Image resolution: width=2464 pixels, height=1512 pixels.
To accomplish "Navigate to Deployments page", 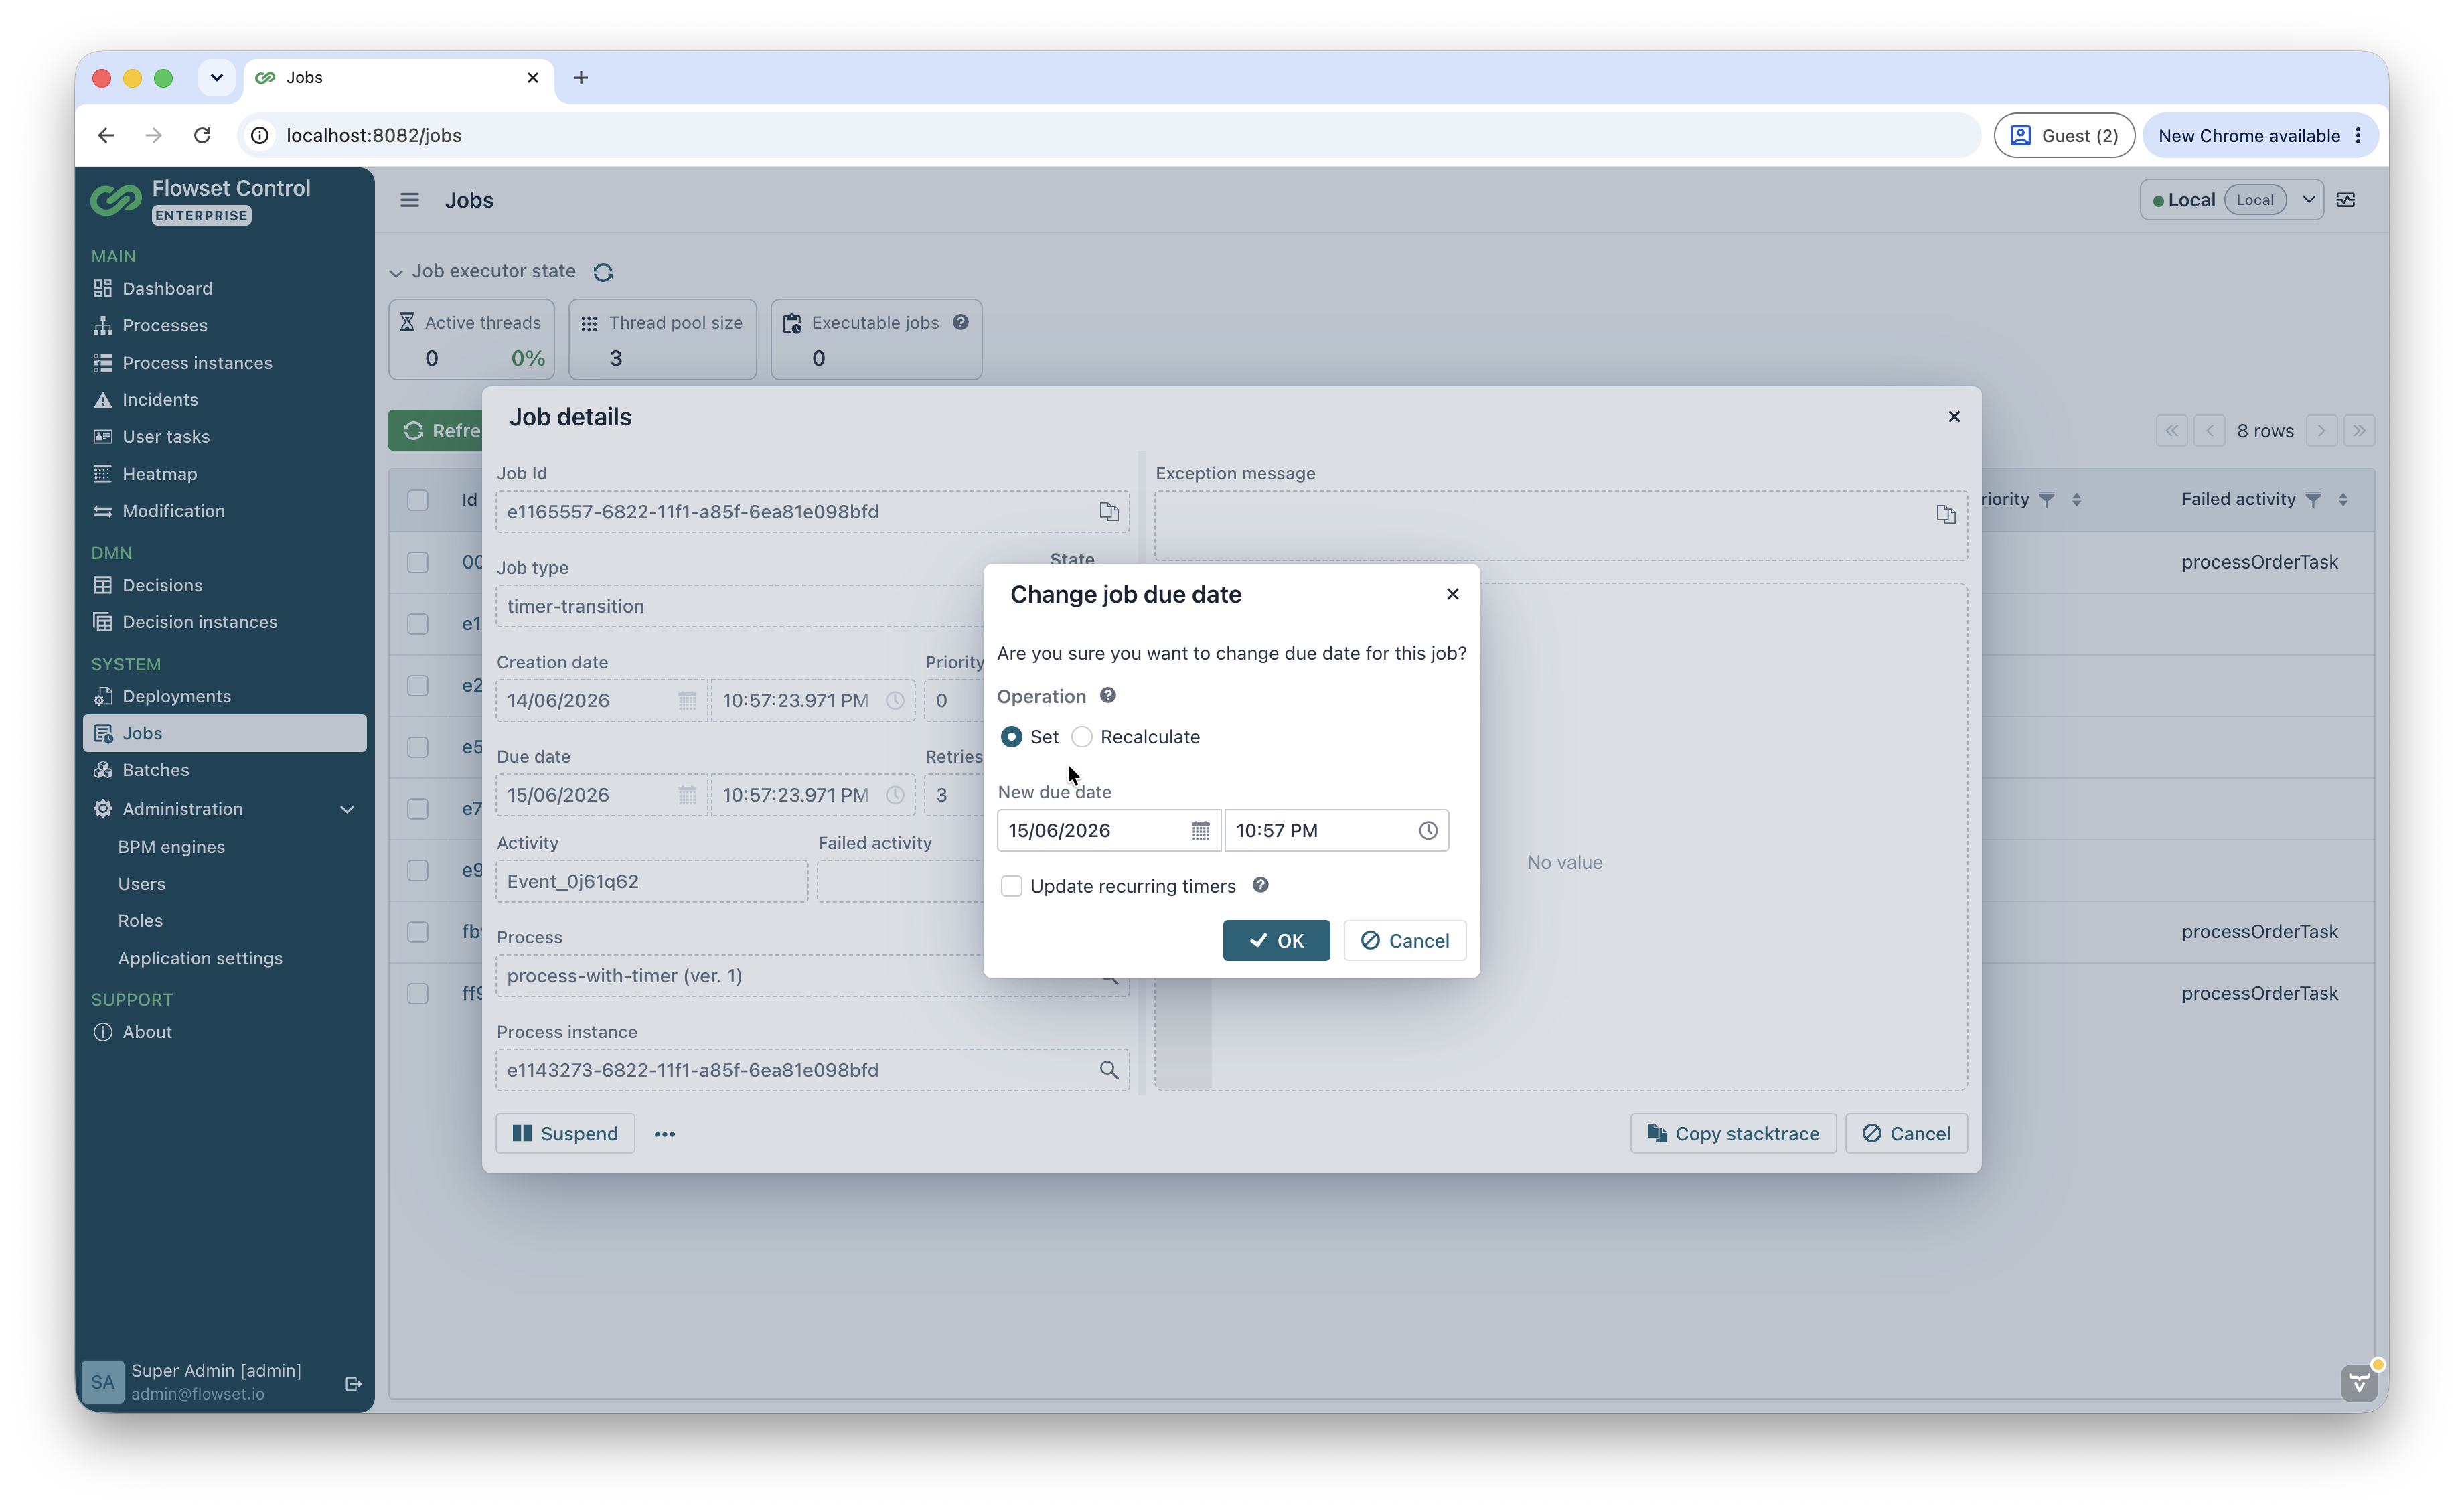I will pyautogui.click(x=176, y=696).
